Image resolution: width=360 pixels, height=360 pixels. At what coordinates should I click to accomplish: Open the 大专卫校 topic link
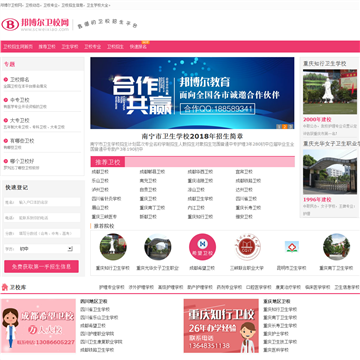tap(20, 120)
